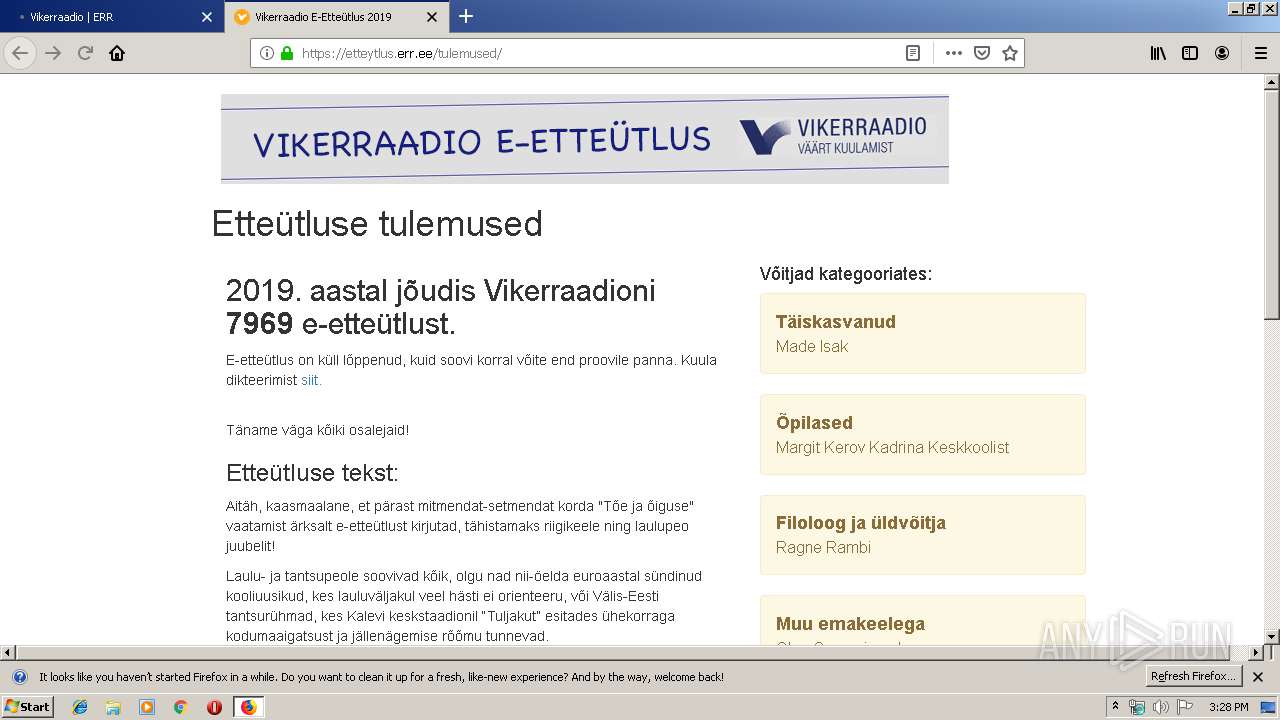Open the Firefox home page

pyautogui.click(x=117, y=53)
